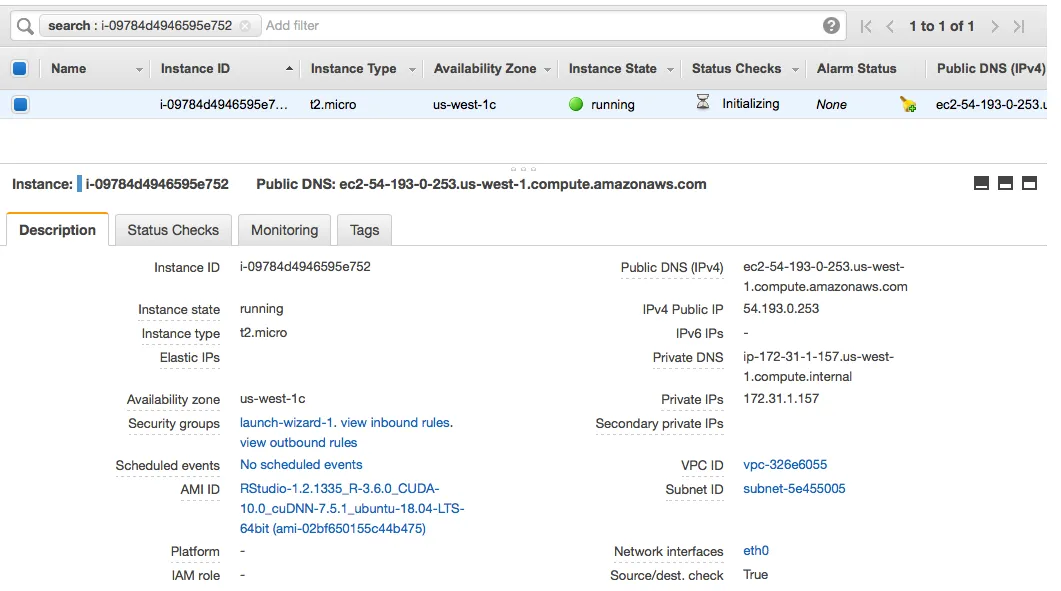This screenshot has width=1061, height=591.
Task: Click the Public DNS (IPv4) column header
Action: [x=991, y=68]
